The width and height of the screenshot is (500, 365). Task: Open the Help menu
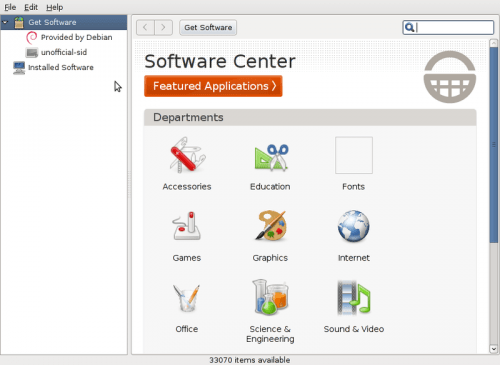[x=54, y=7]
